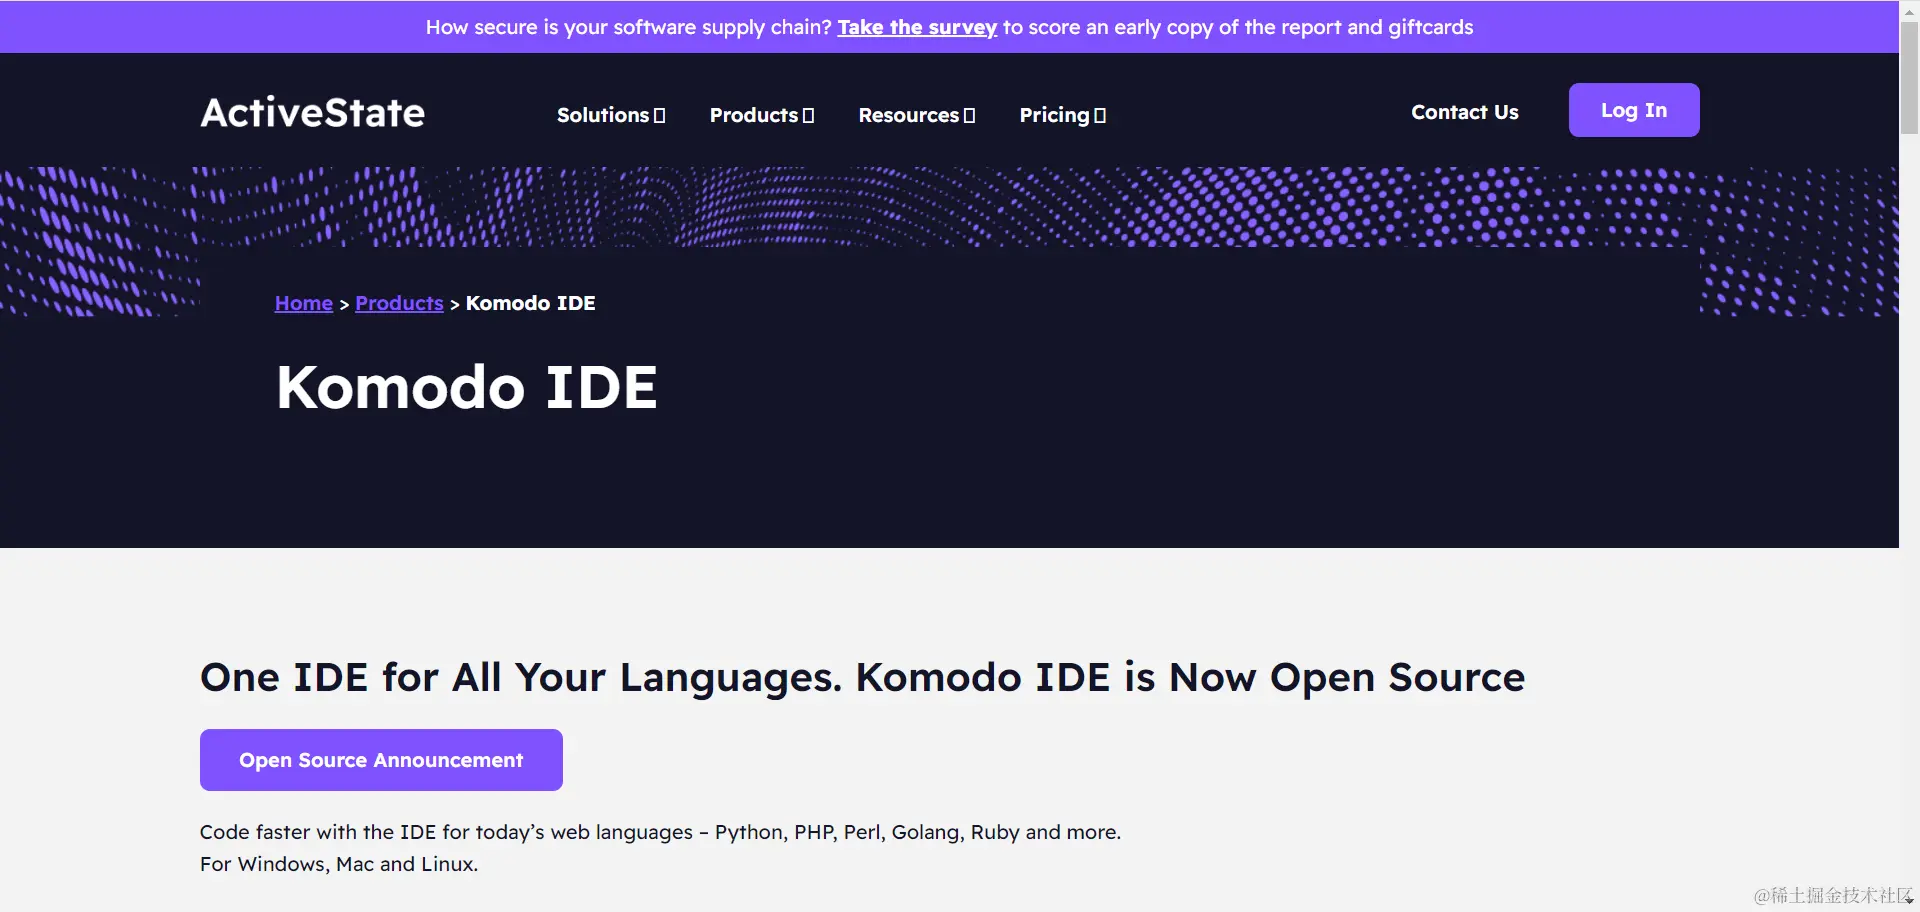Click the Log In button
The height and width of the screenshot is (912, 1920).
[1634, 110]
